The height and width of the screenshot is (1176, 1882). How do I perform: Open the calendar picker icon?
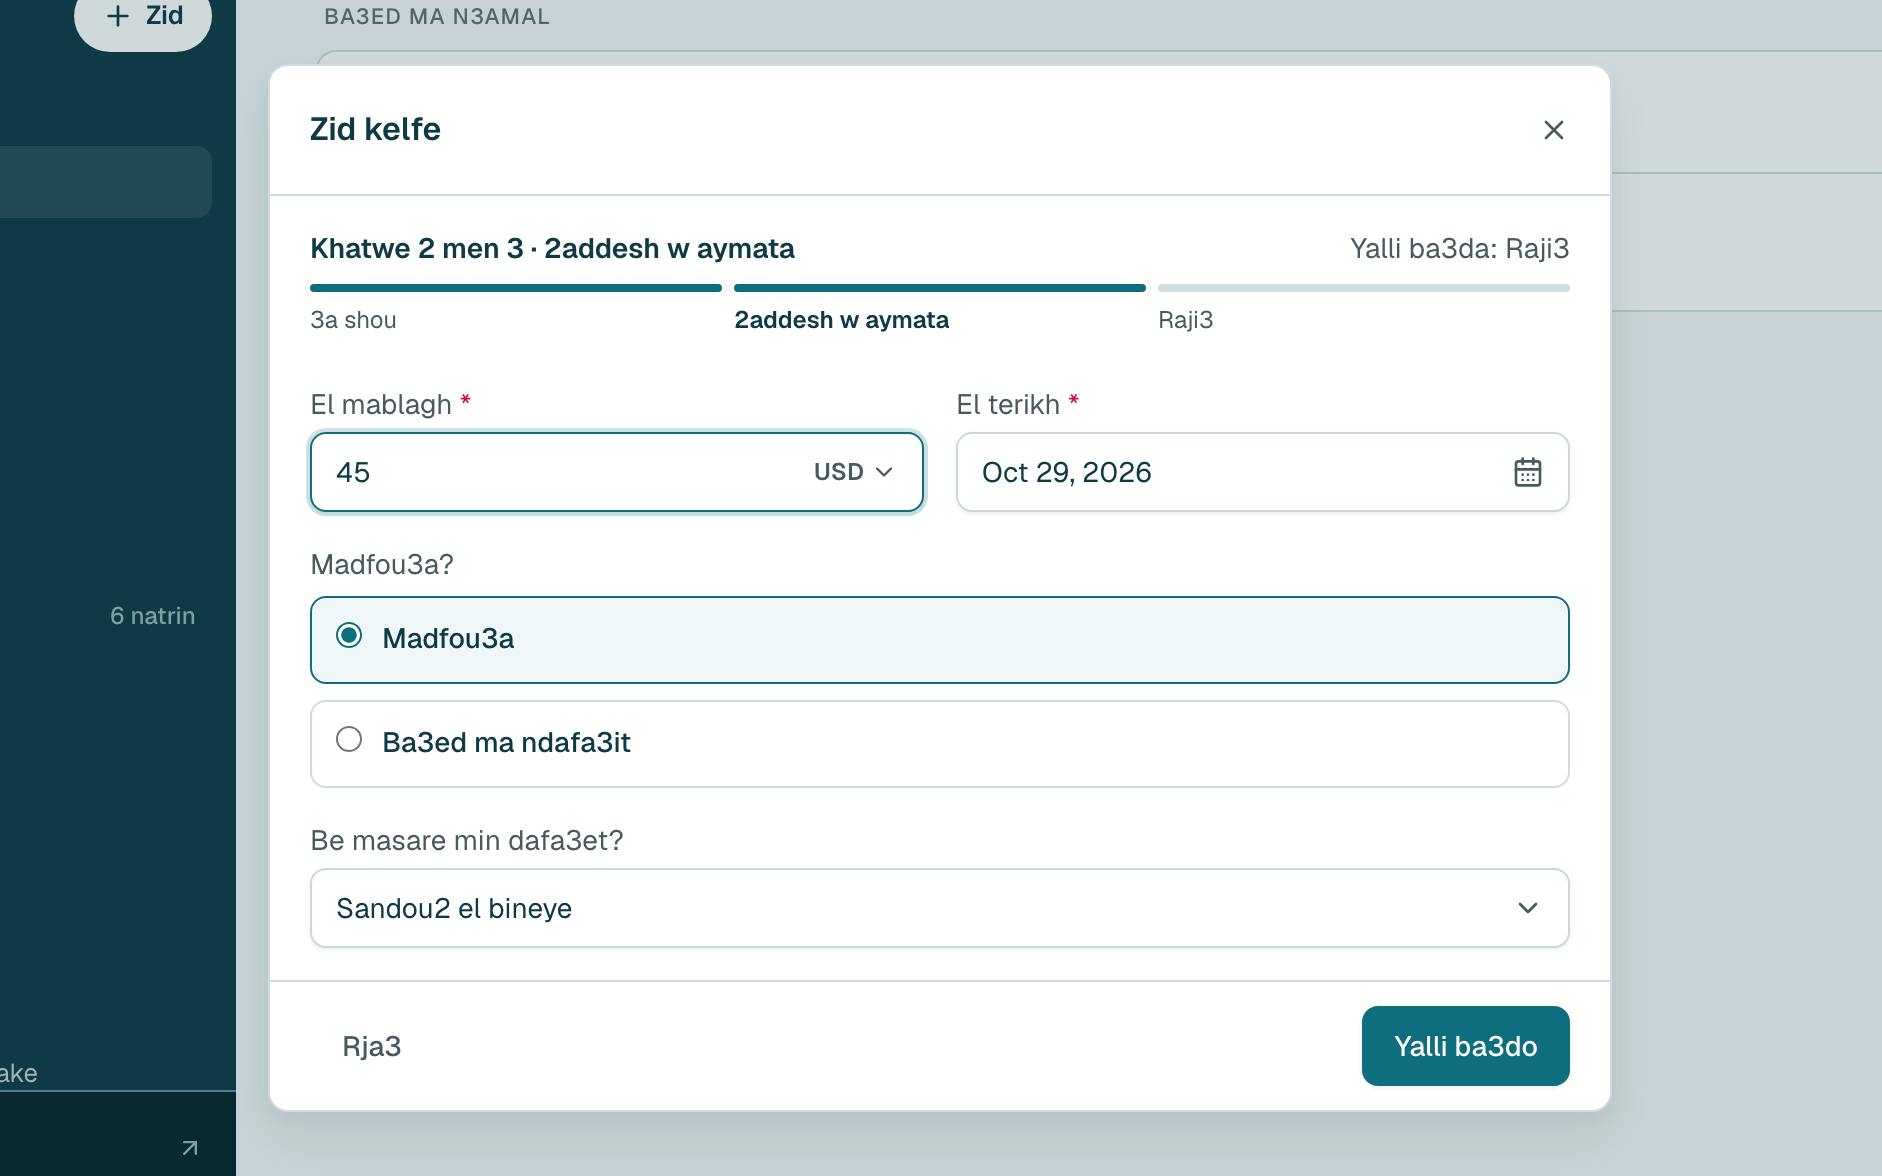pyautogui.click(x=1527, y=472)
